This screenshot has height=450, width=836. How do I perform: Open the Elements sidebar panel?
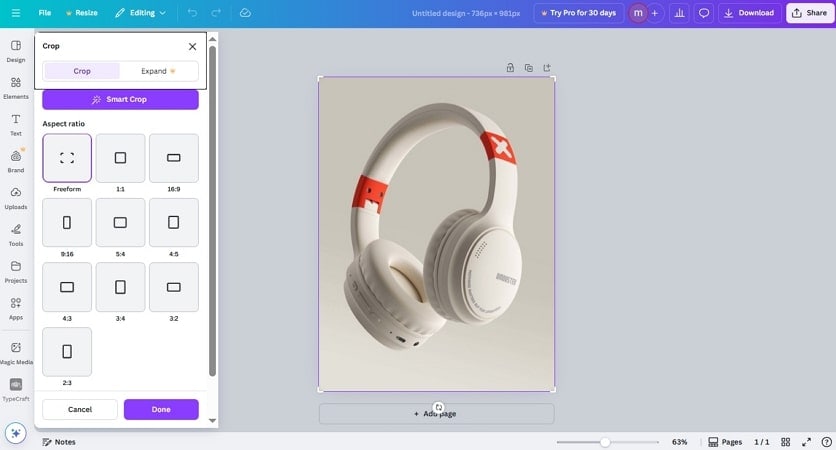click(x=16, y=88)
